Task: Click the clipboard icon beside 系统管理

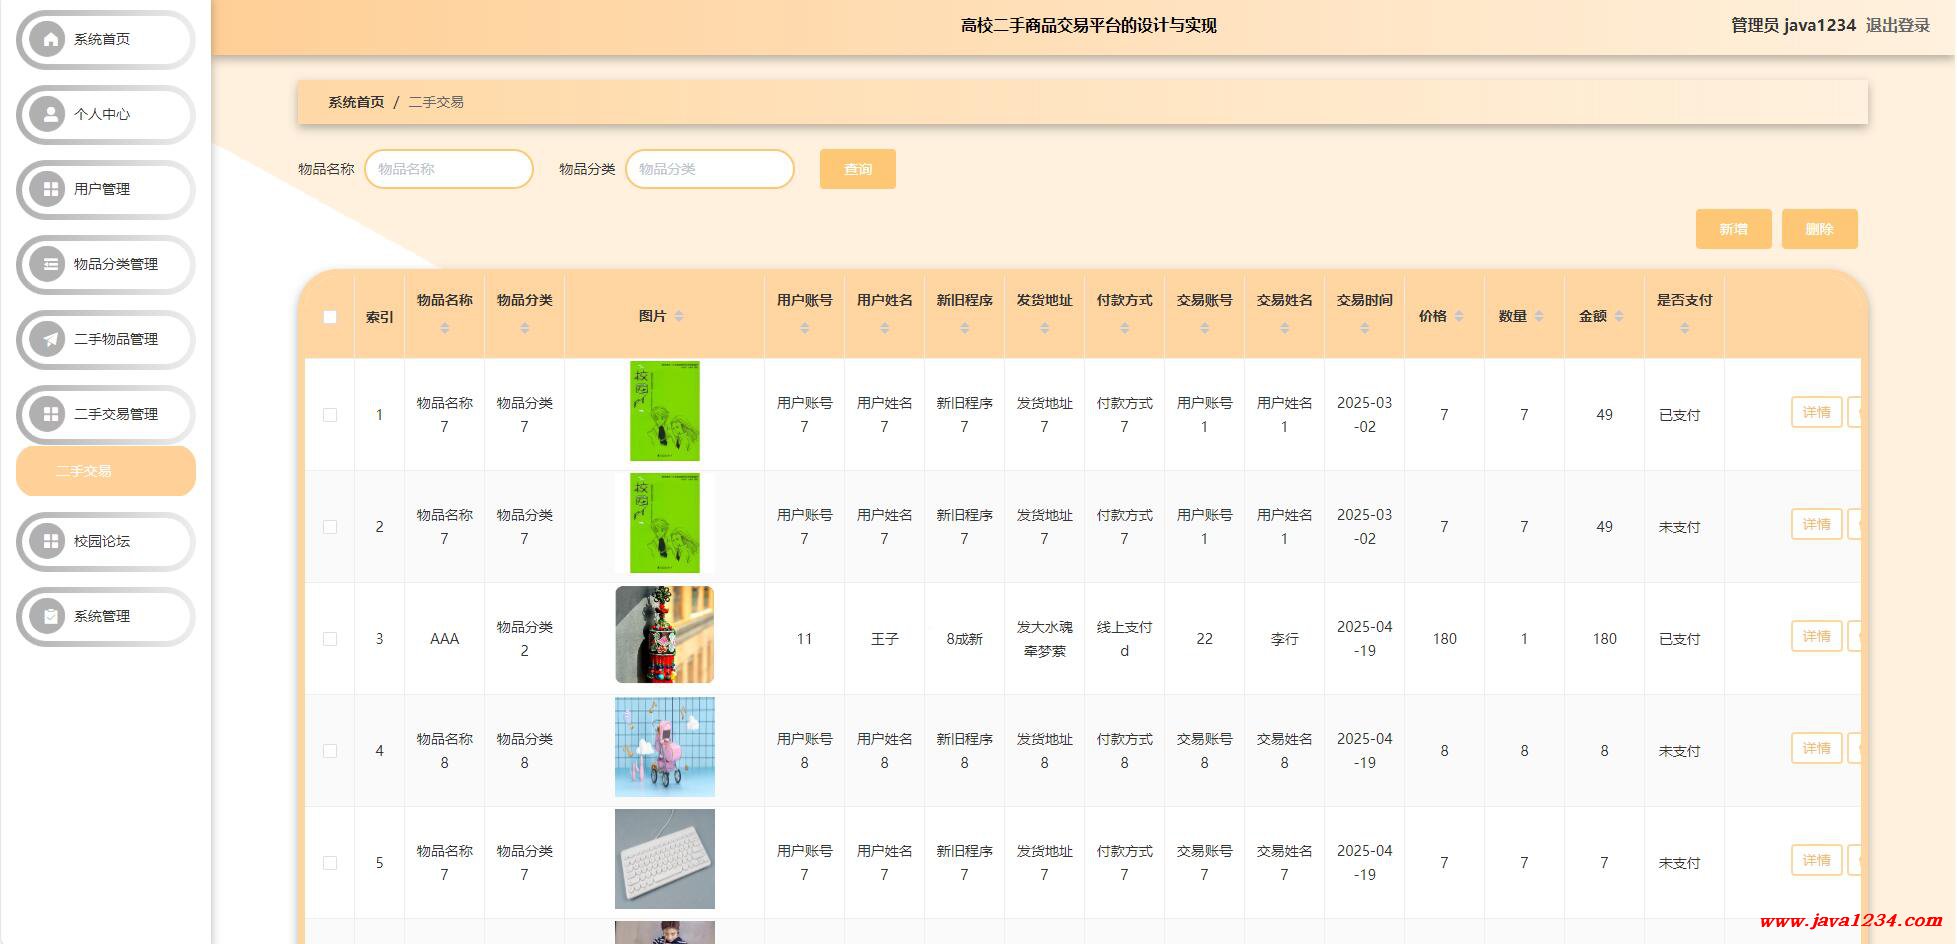Action: [48, 616]
